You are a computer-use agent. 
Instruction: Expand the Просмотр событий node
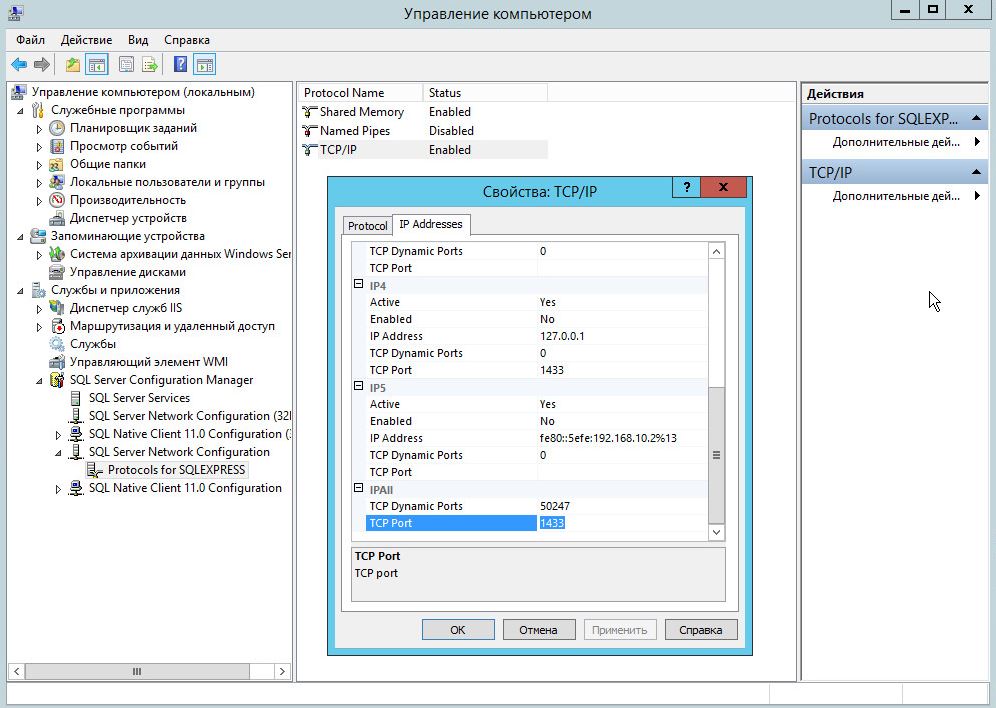coord(39,147)
